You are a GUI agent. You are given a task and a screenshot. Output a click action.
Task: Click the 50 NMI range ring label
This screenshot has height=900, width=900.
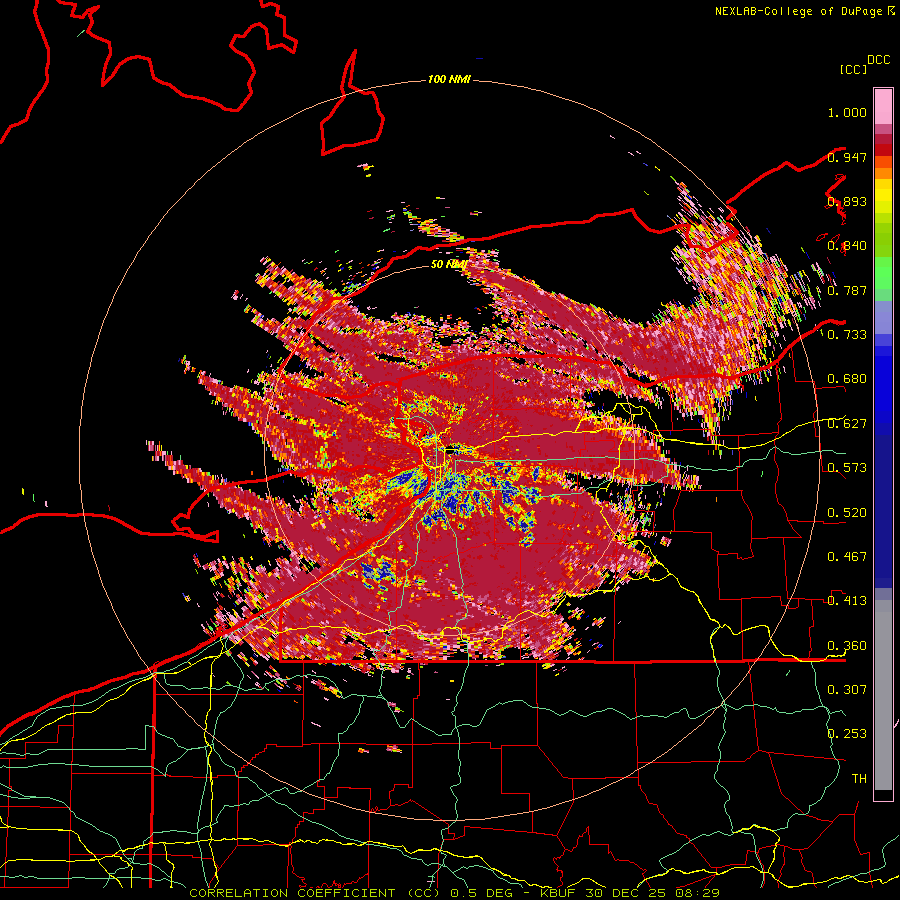(448, 264)
